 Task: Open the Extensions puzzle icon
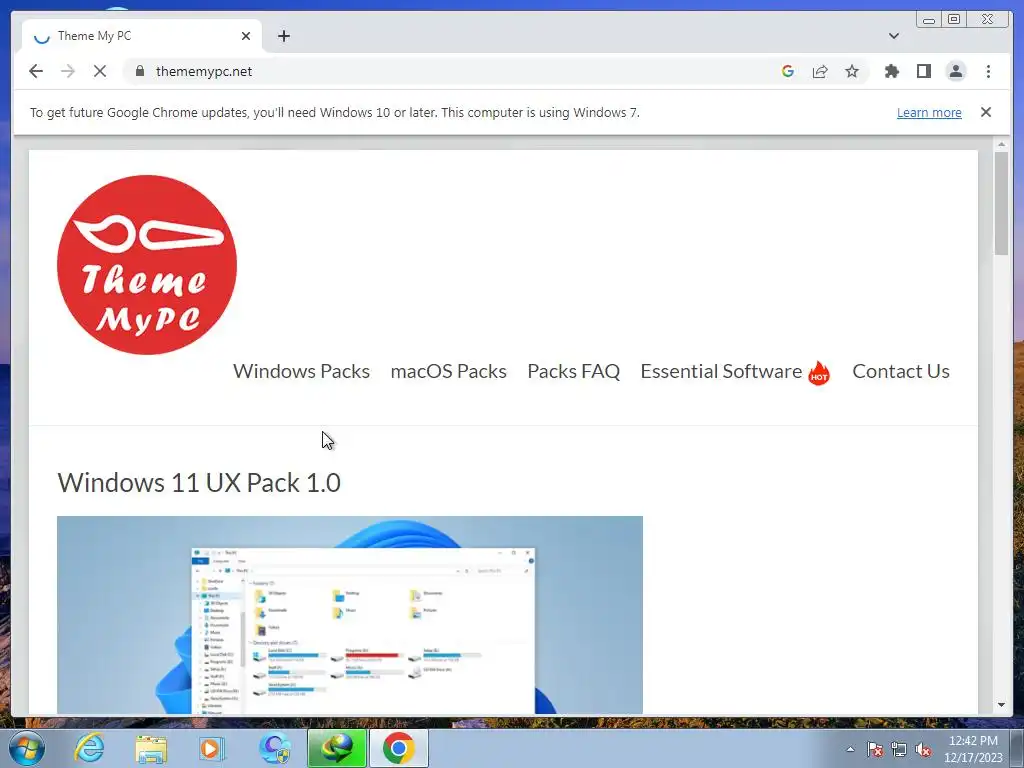pos(891,71)
